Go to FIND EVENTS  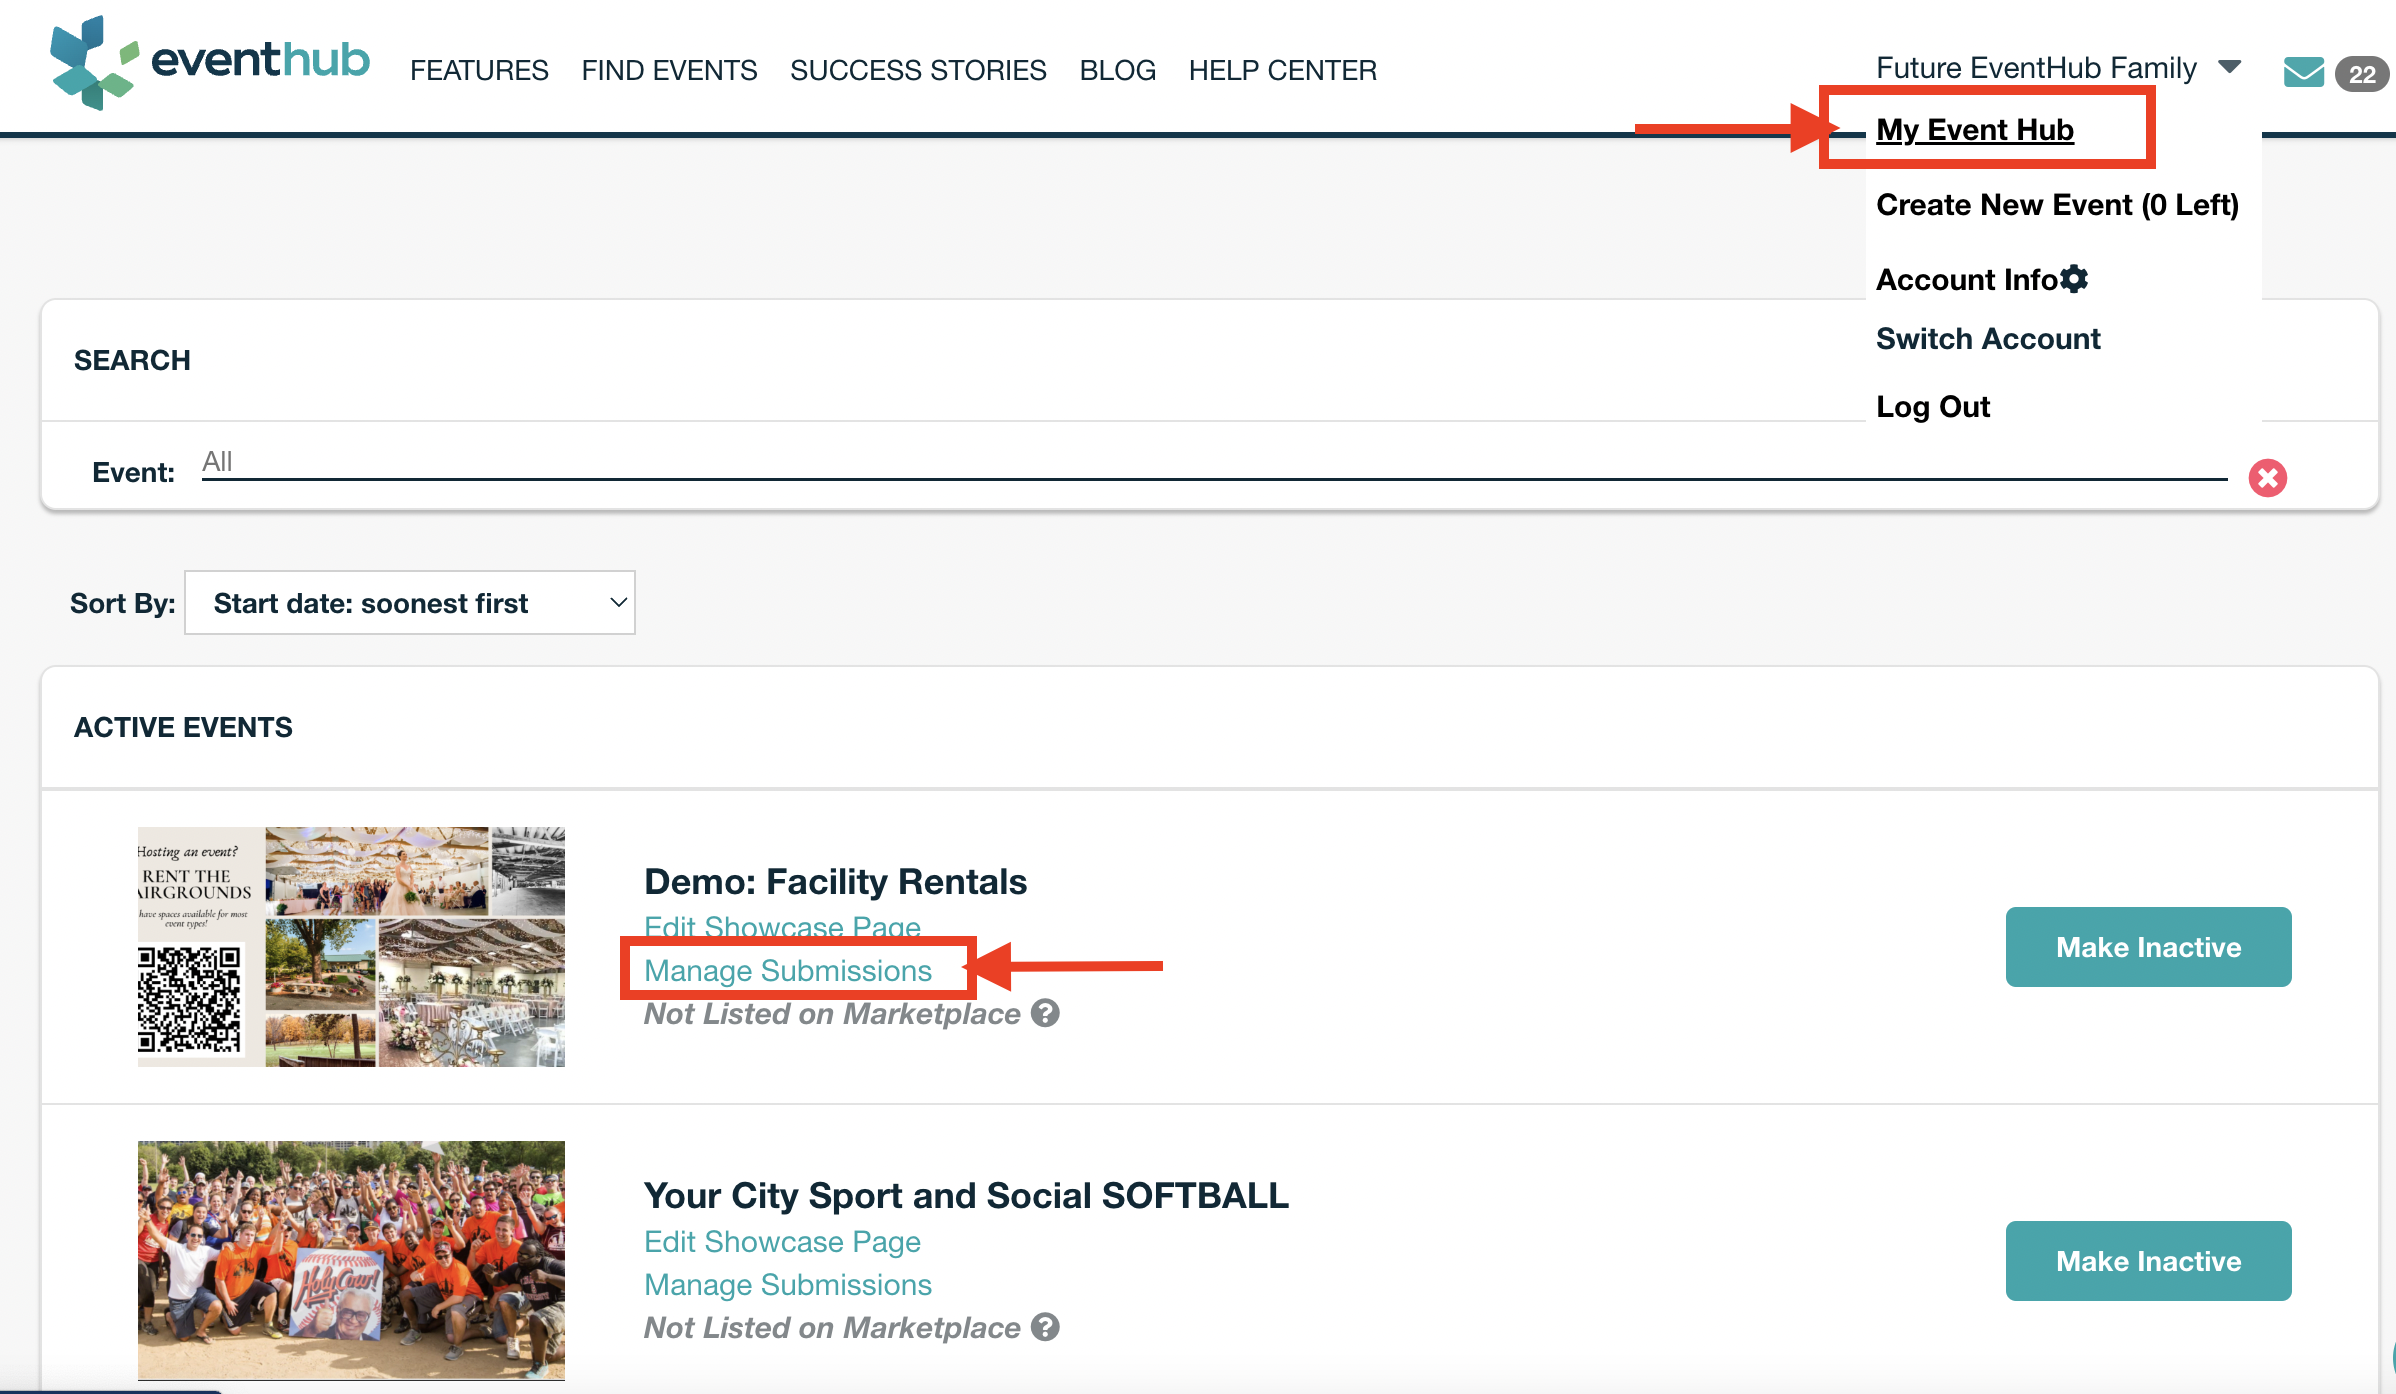coord(669,70)
